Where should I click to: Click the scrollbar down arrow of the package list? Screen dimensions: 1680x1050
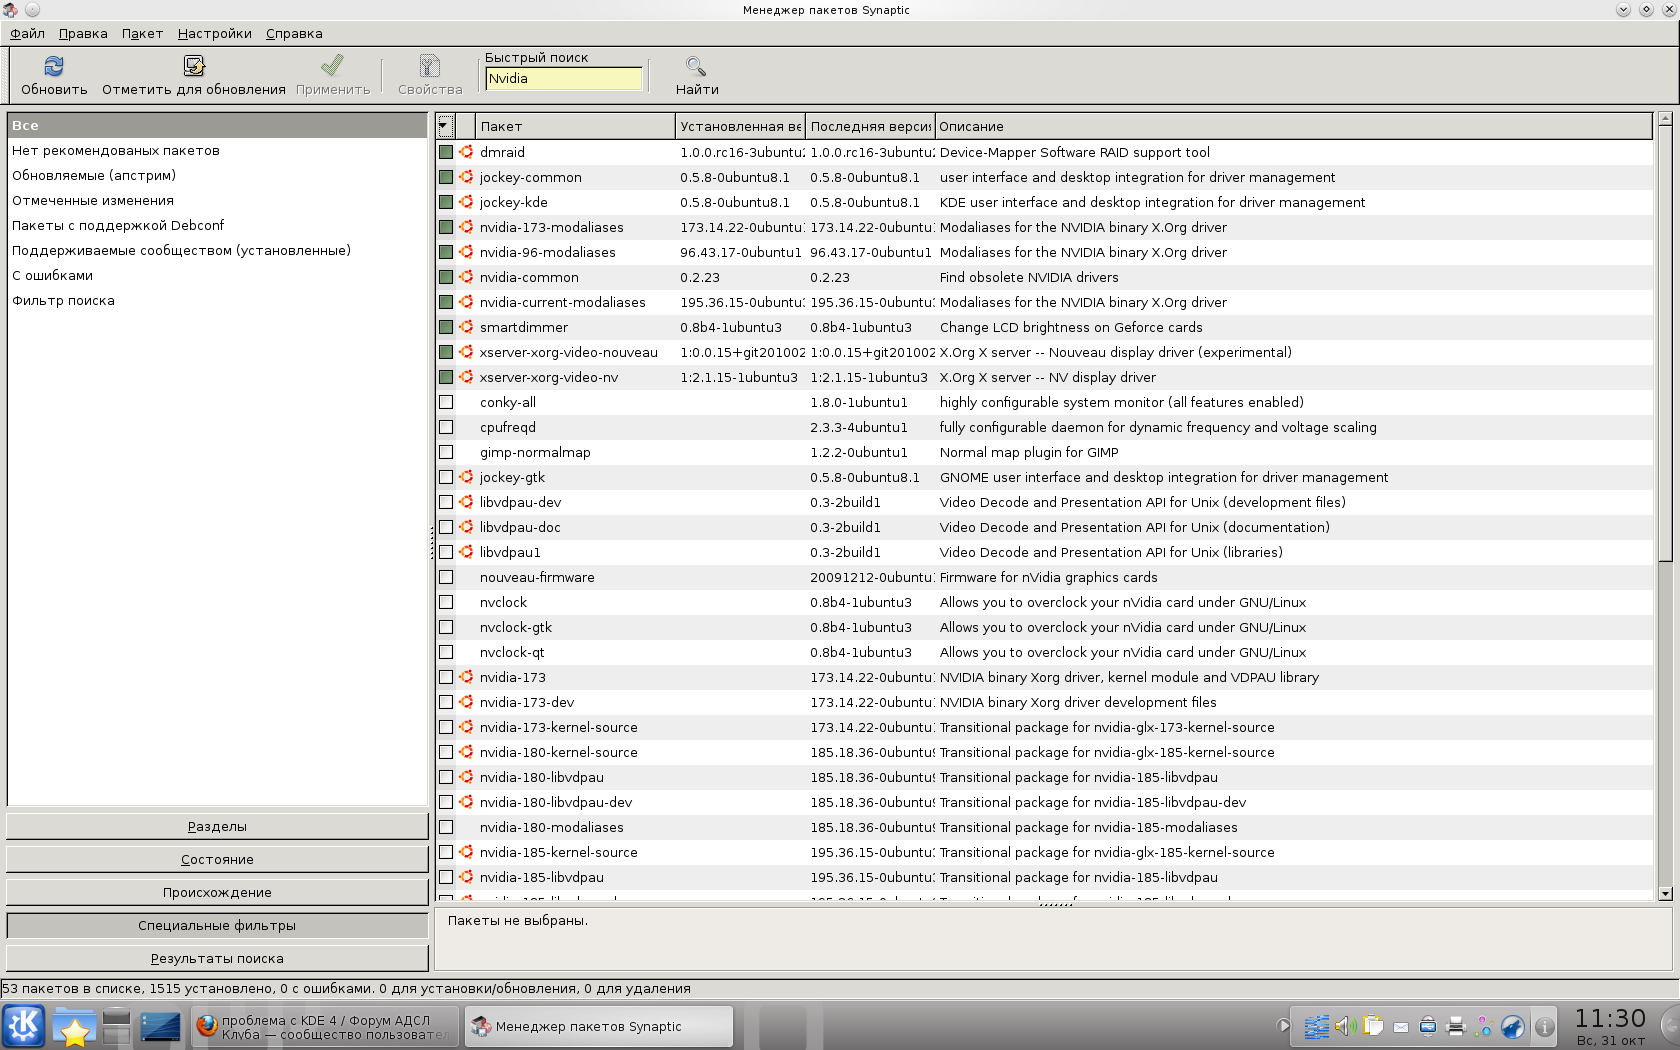tap(1665, 894)
